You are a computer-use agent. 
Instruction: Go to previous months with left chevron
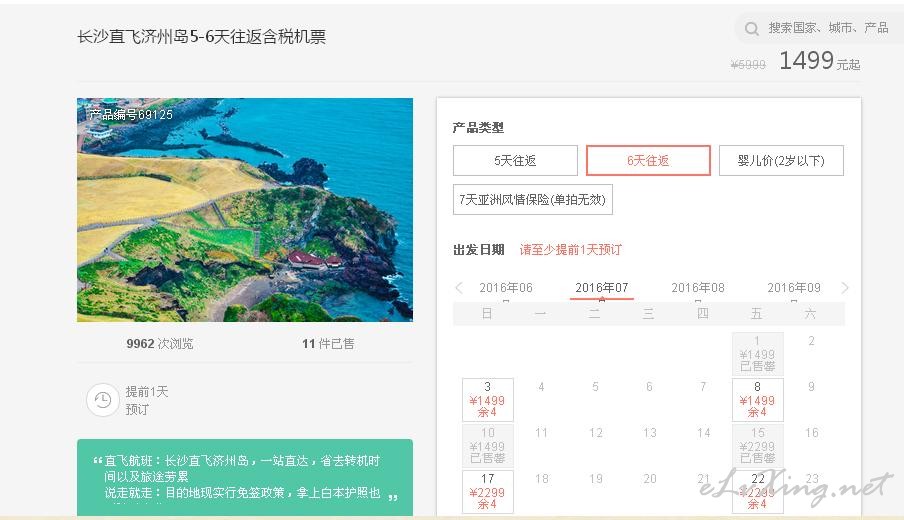[459, 288]
